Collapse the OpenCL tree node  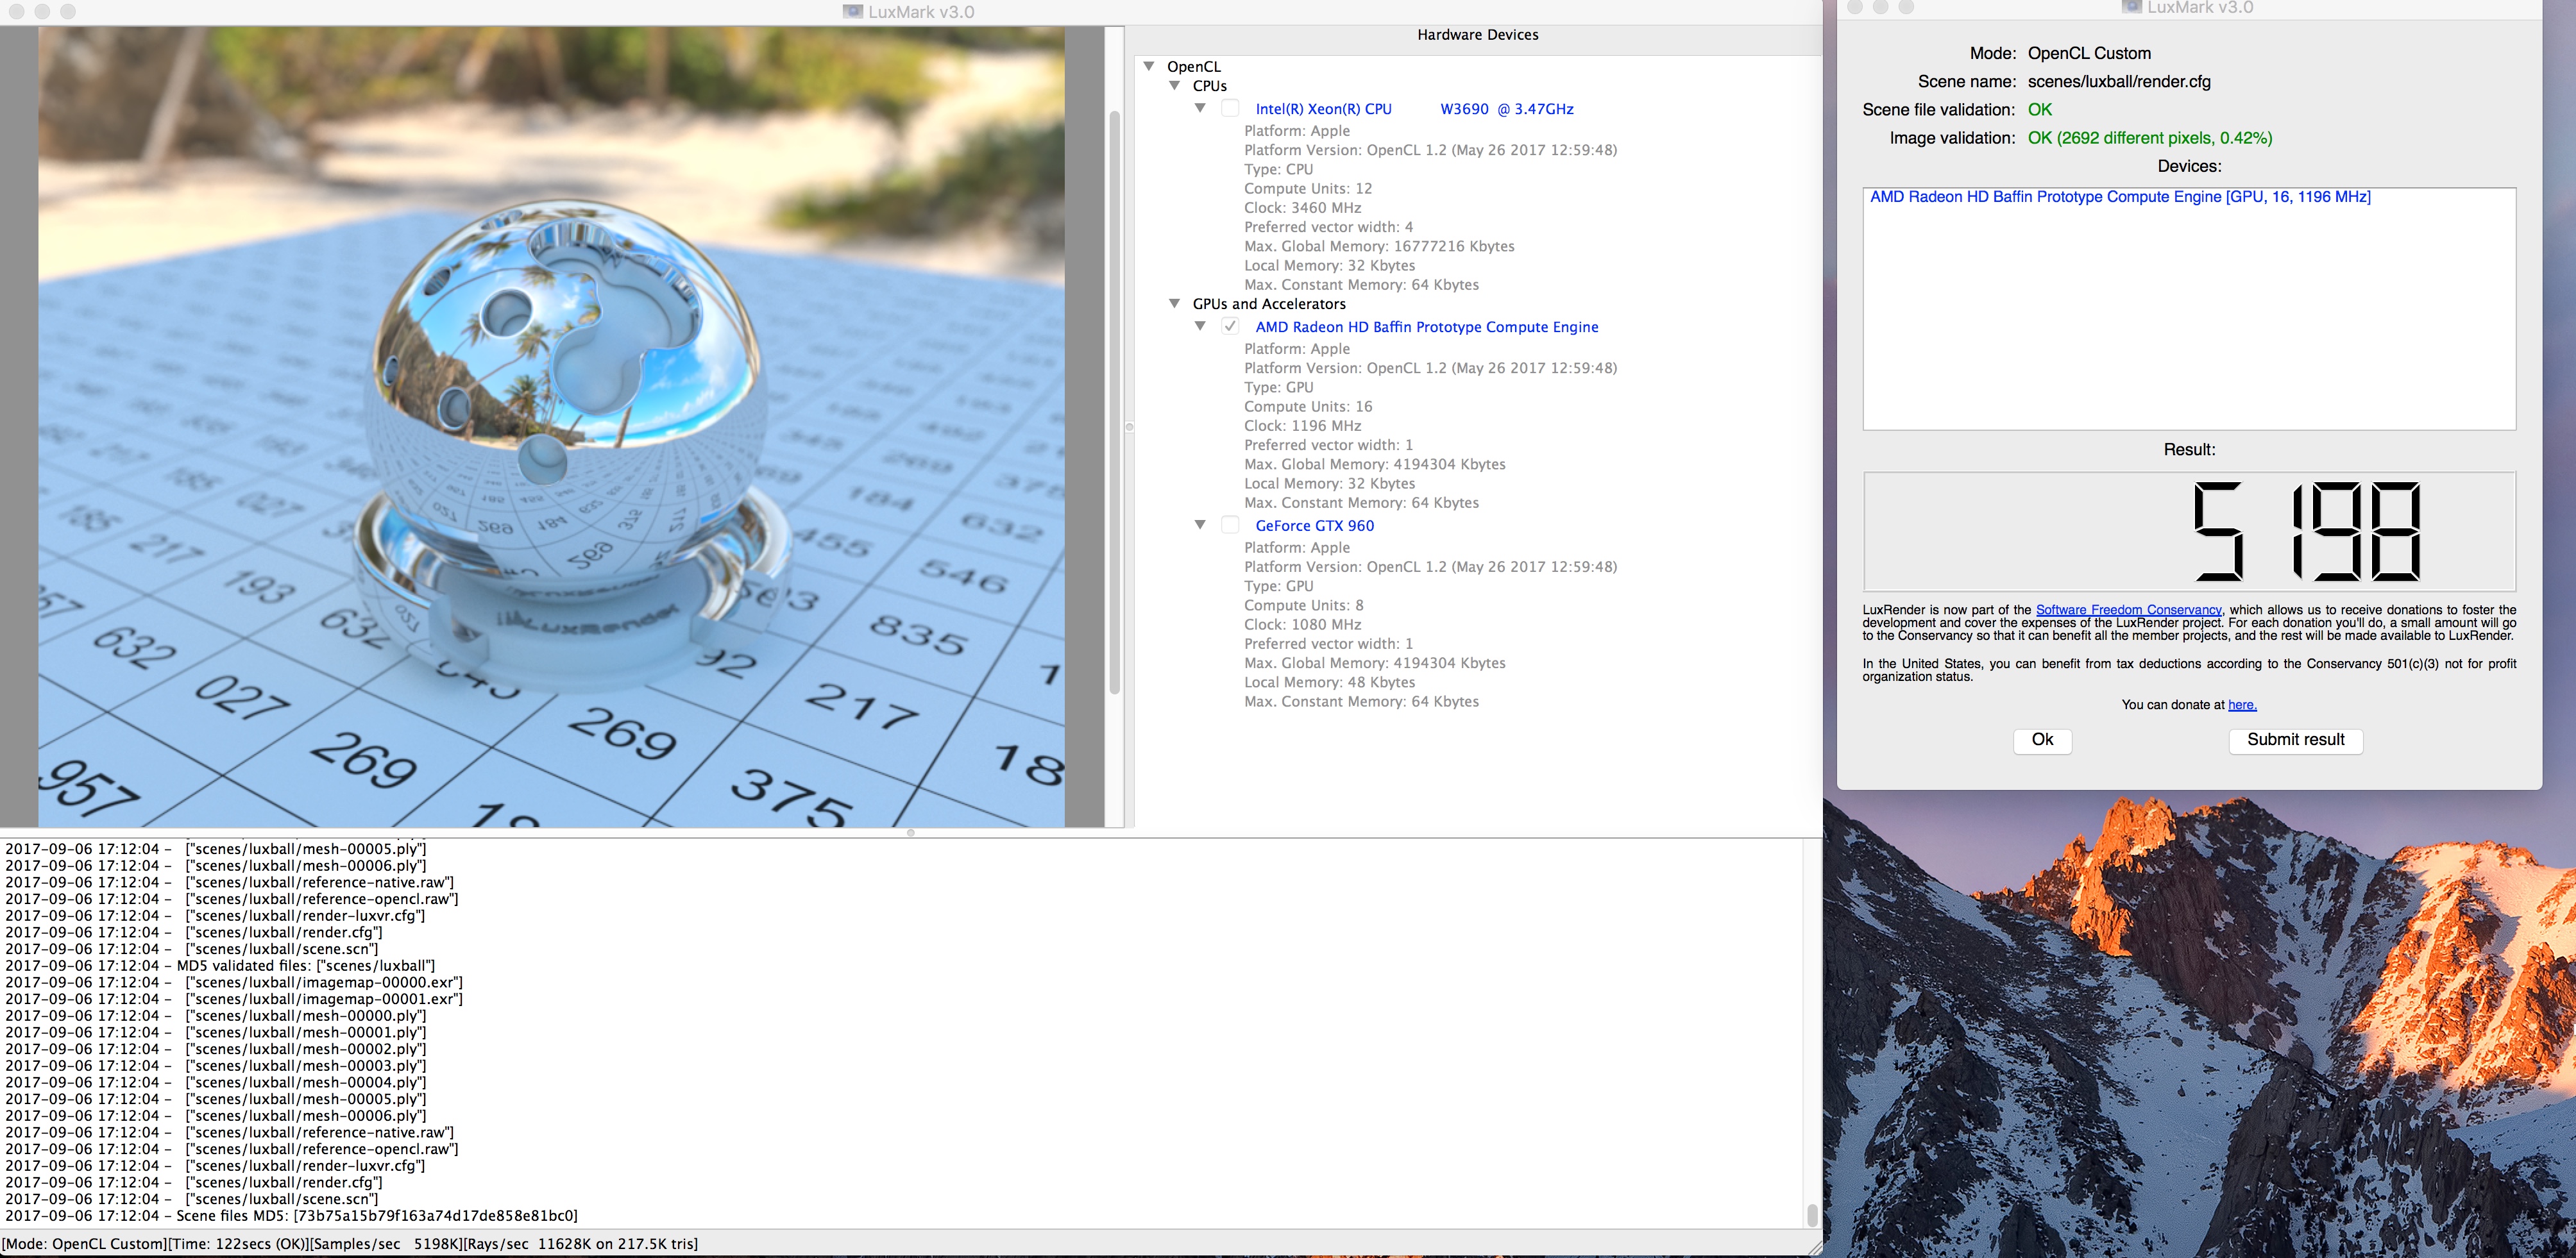coord(1149,66)
